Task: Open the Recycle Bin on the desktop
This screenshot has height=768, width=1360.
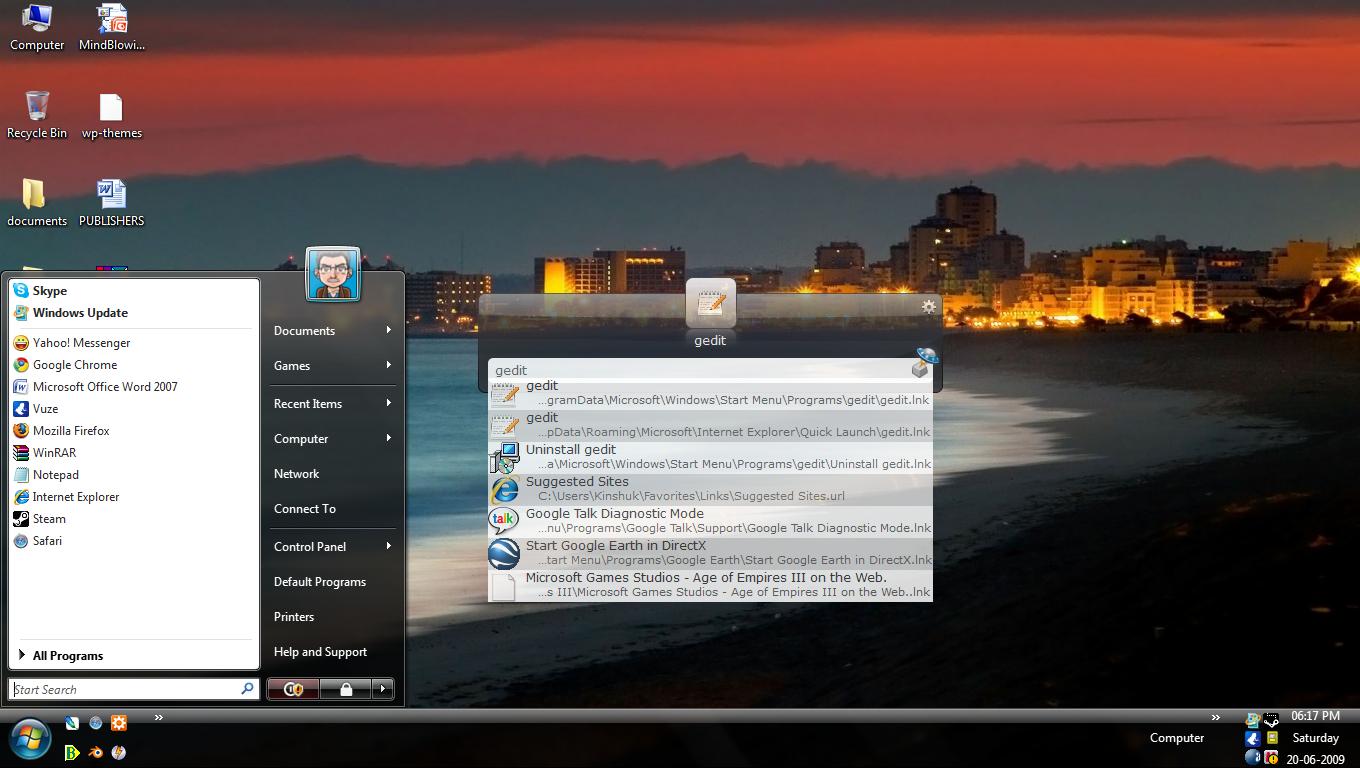Action: pos(37,107)
